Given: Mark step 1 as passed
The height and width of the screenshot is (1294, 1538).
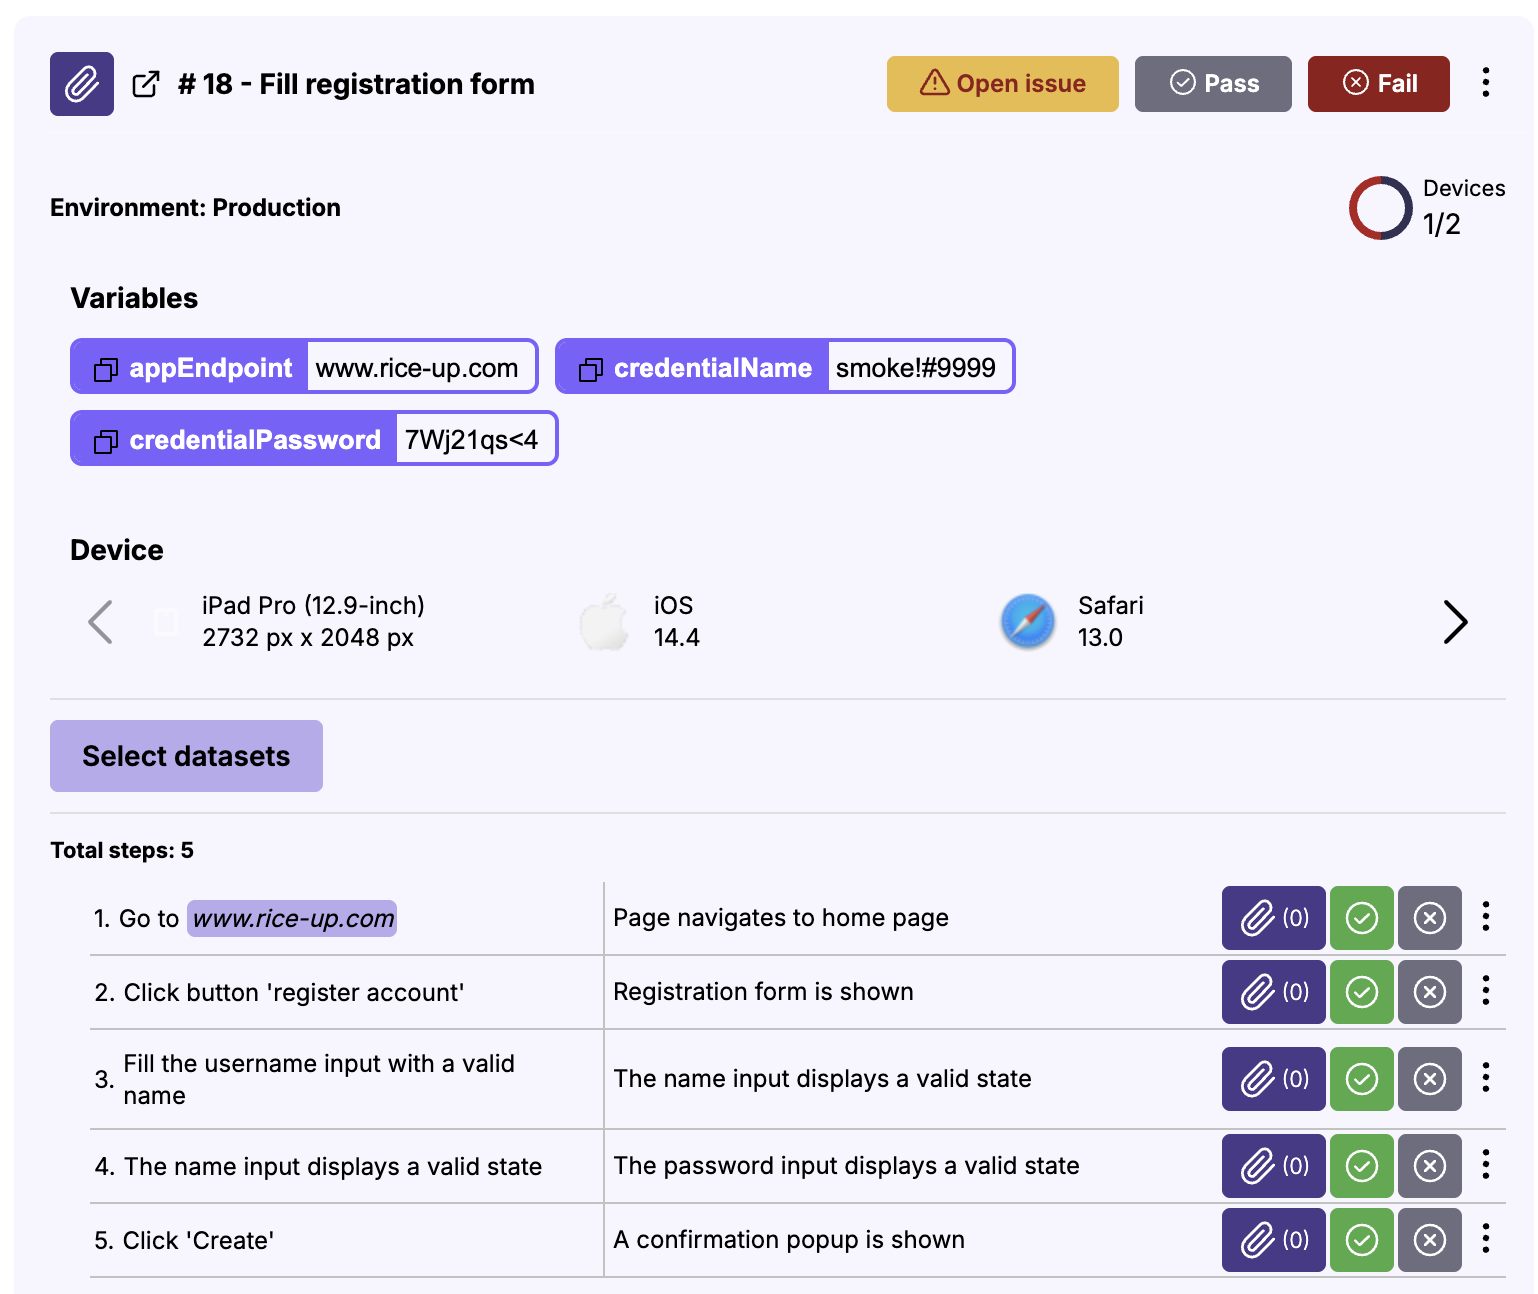Looking at the screenshot, I should (1361, 917).
